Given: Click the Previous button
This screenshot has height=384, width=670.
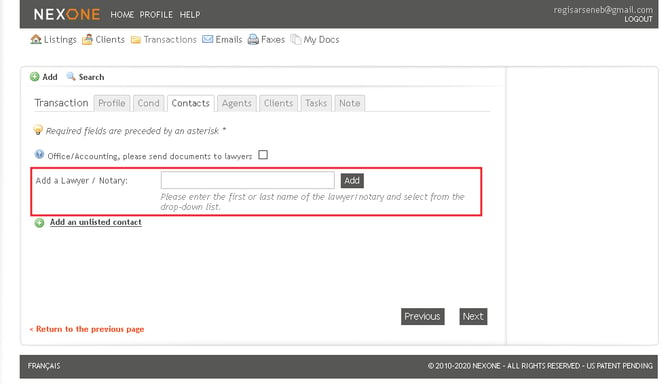Looking at the screenshot, I should [423, 317].
